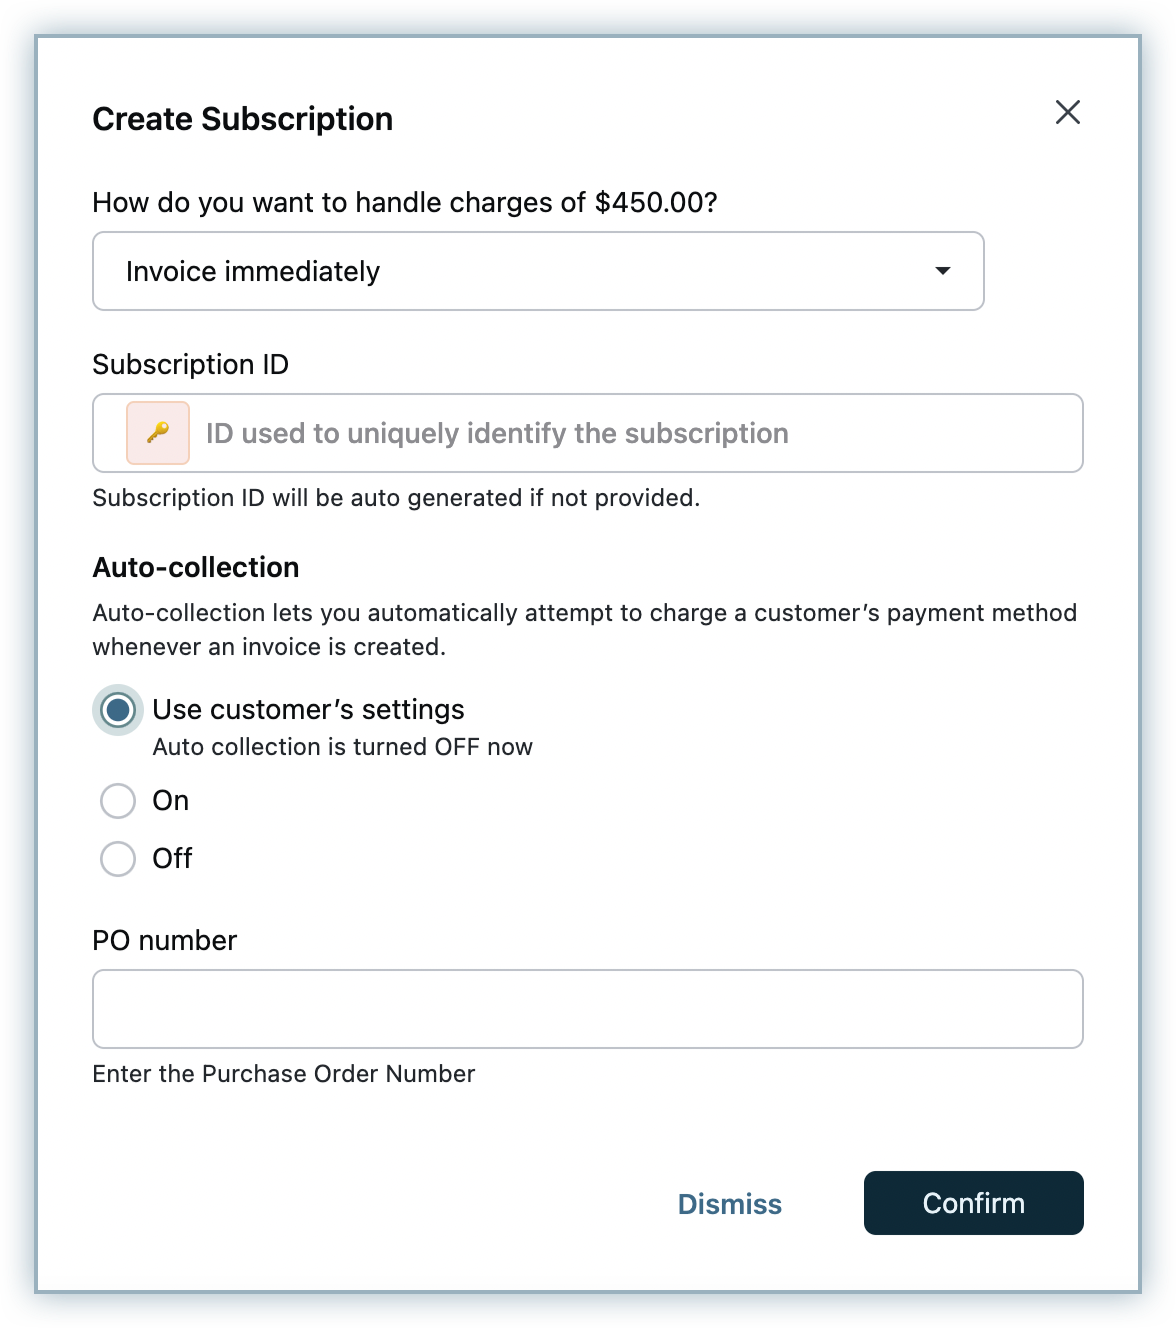Click the key icon in Subscription ID field
Image resolution: width=1176 pixels, height=1328 pixels.
click(x=158, y=433)
